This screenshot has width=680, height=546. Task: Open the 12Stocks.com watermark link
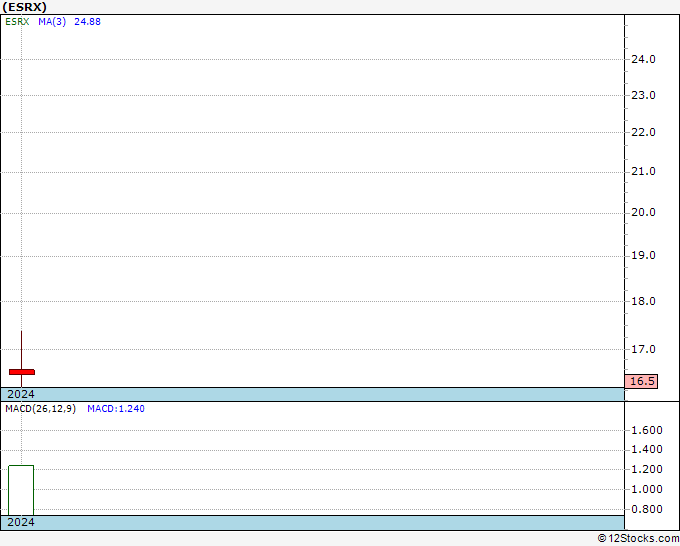tap(638, 538)
